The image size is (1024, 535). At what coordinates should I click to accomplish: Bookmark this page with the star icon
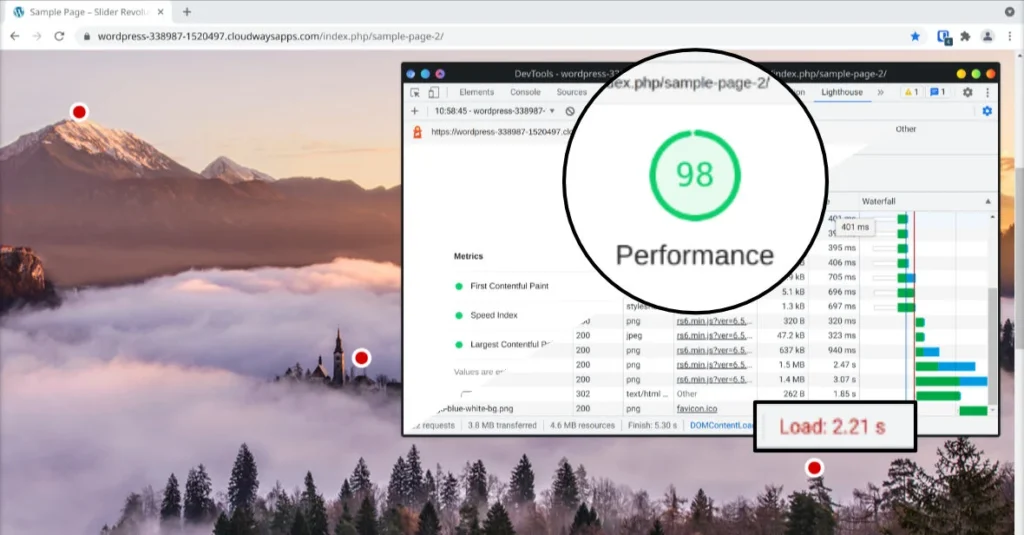[x=915, y=37]
